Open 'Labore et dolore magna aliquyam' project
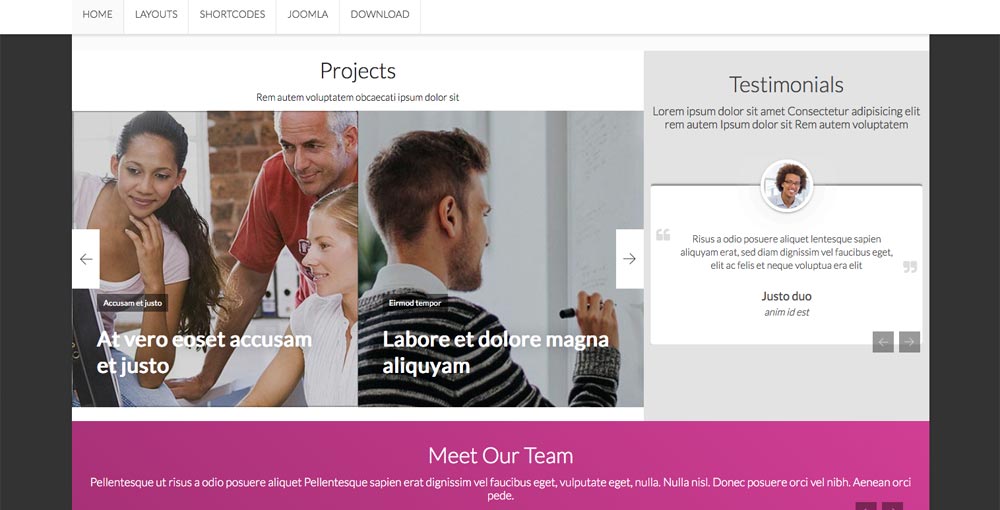1000x510 pixels. click(x=496, y=352)
